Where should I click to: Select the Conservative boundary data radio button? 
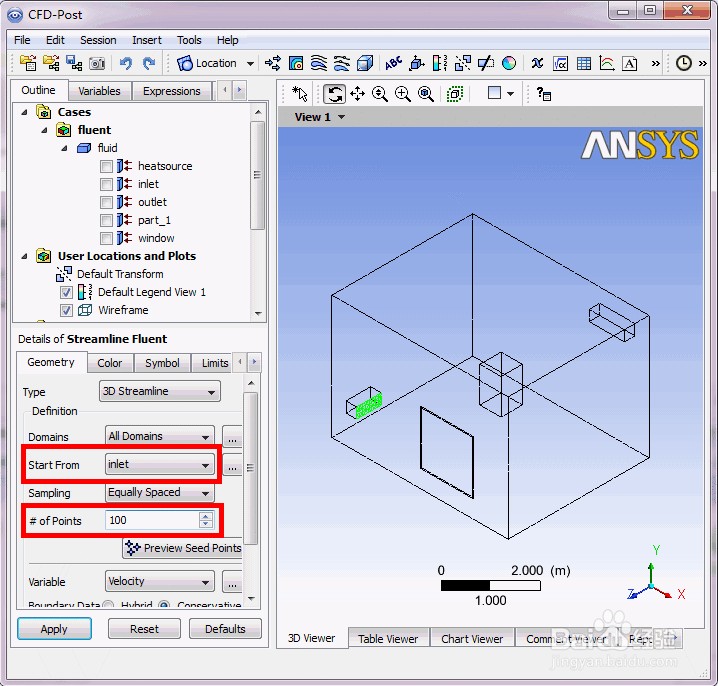[x=164, y=604]
